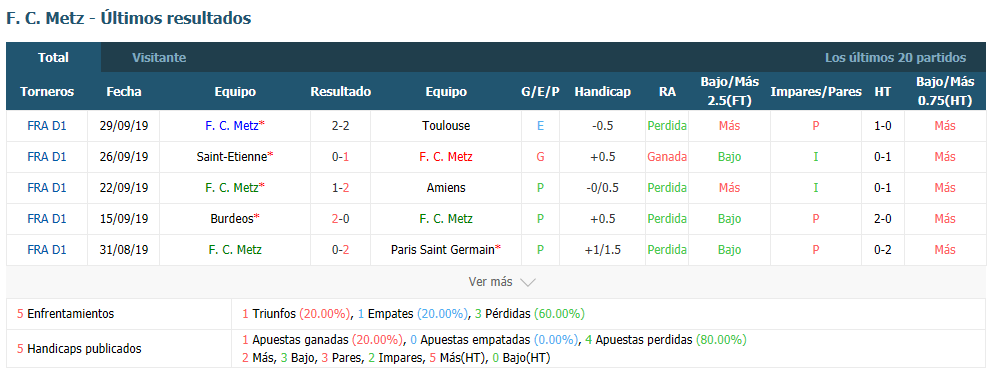
Task: Click the Torneos column header
Action: coord(47,91)
